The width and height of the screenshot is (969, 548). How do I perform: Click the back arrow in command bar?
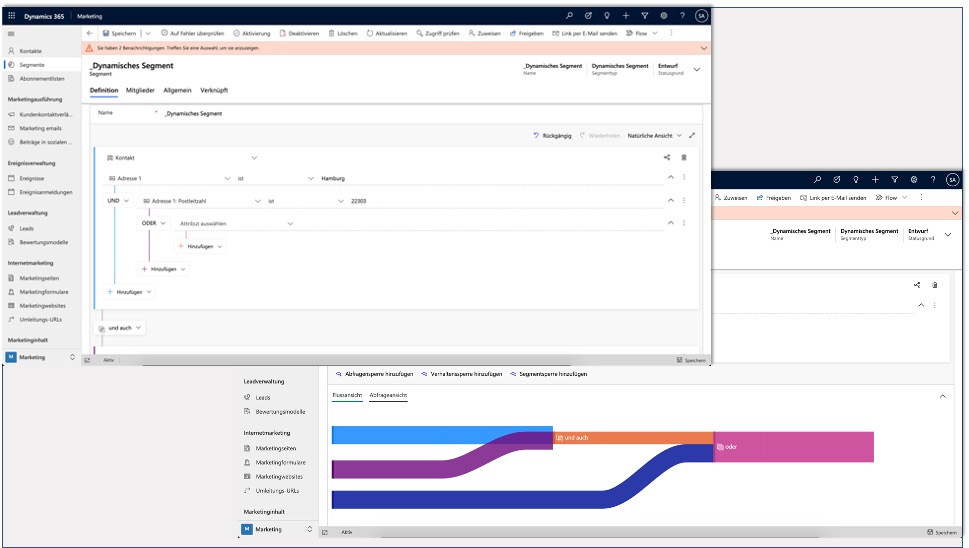point(90,33)
